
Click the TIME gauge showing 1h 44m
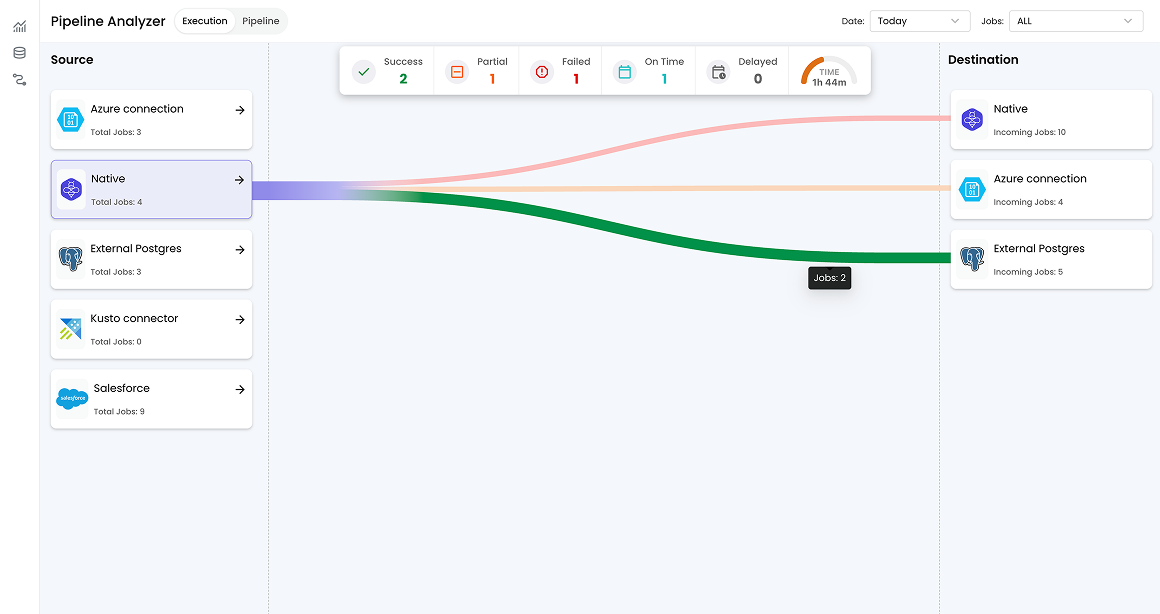pyautogui.click(x=830, y=70)
